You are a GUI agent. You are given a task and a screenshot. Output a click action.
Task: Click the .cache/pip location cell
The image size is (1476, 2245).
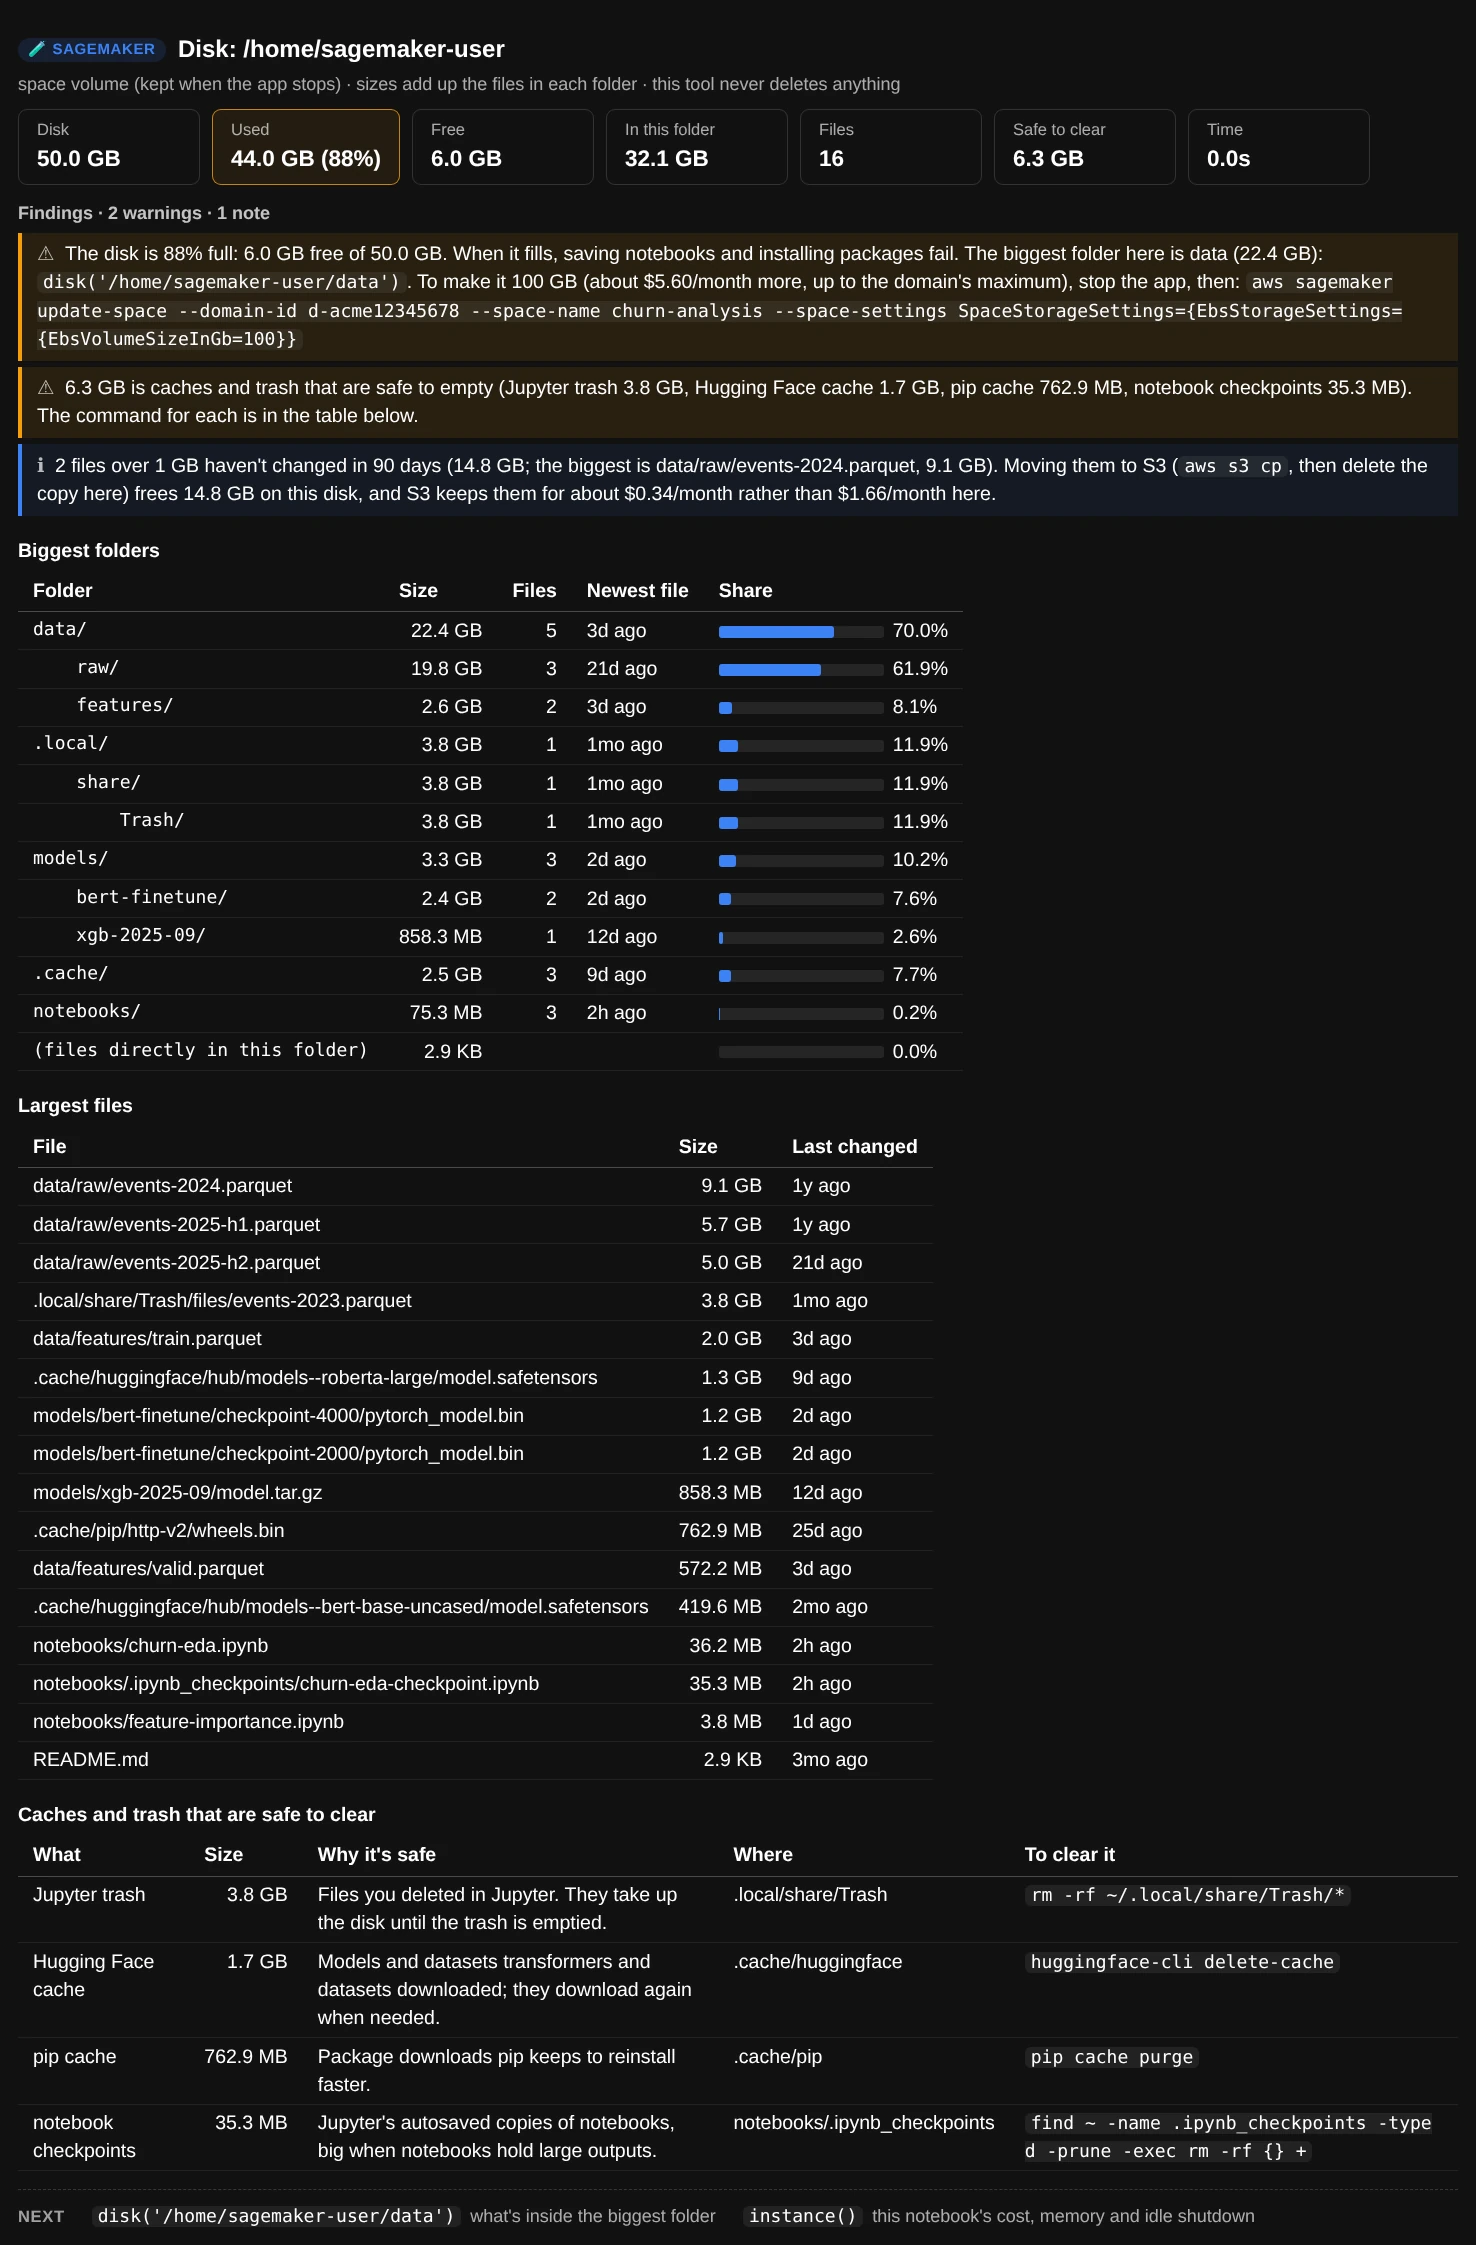point(778,2057)
